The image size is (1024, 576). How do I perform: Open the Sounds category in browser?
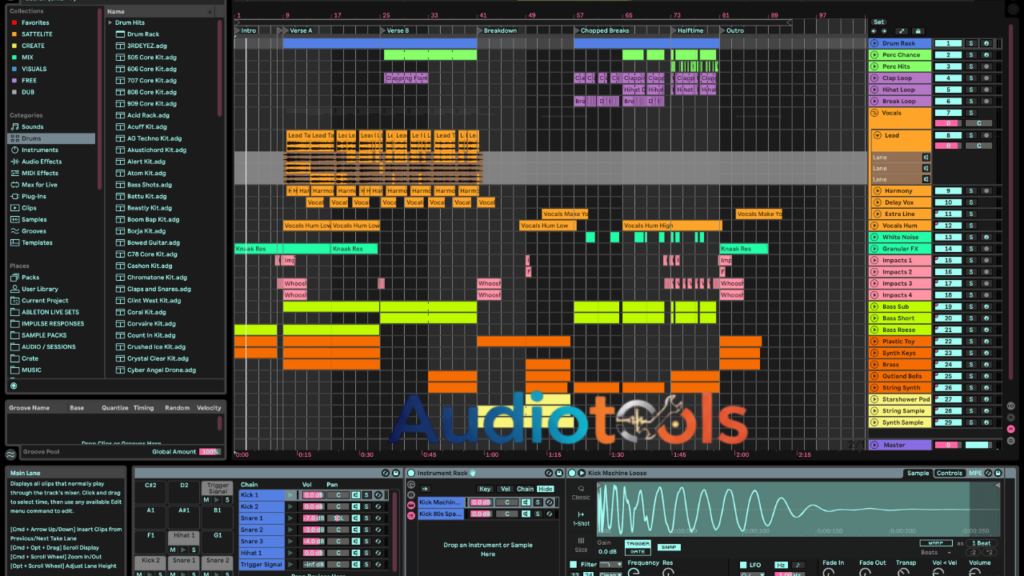(32, 127)
